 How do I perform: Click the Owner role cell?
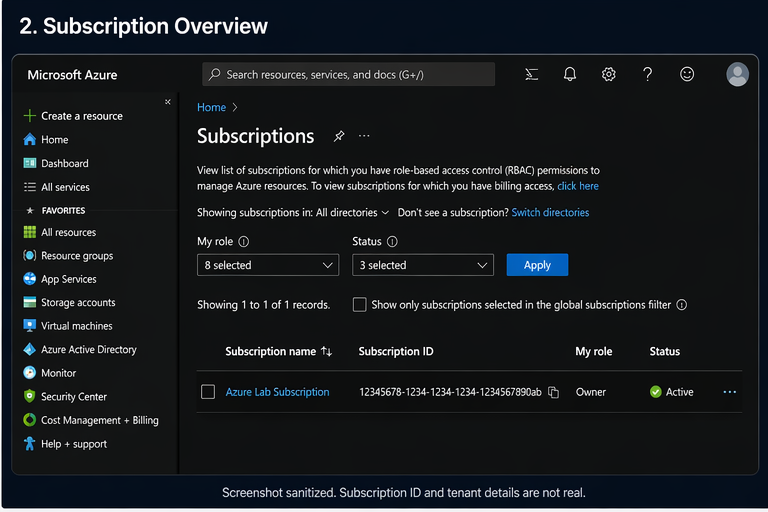(591, 392)
